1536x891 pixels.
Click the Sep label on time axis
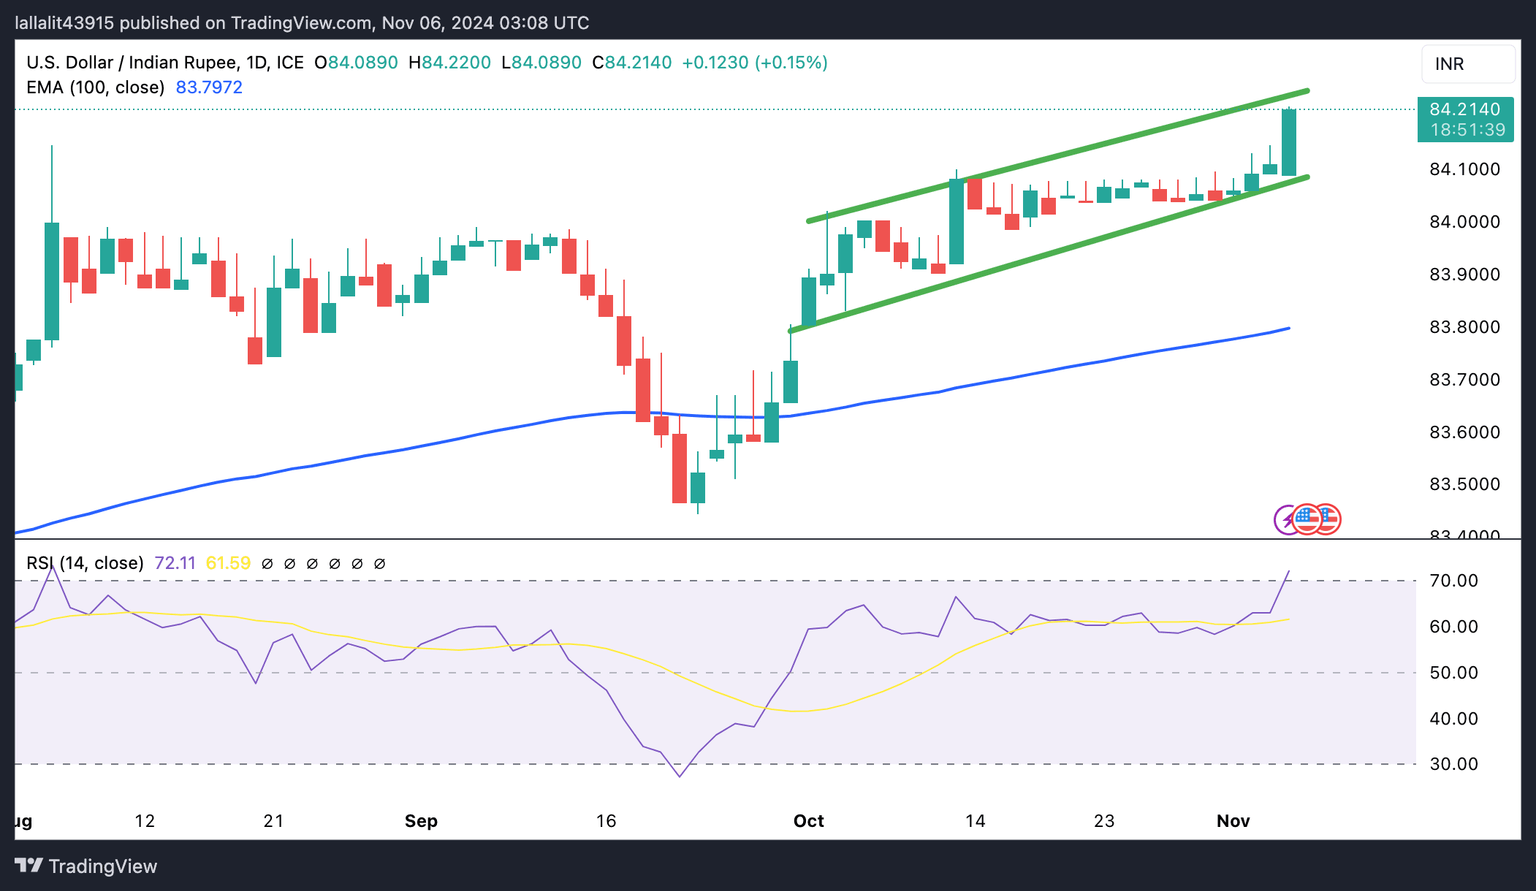point(421,821)
